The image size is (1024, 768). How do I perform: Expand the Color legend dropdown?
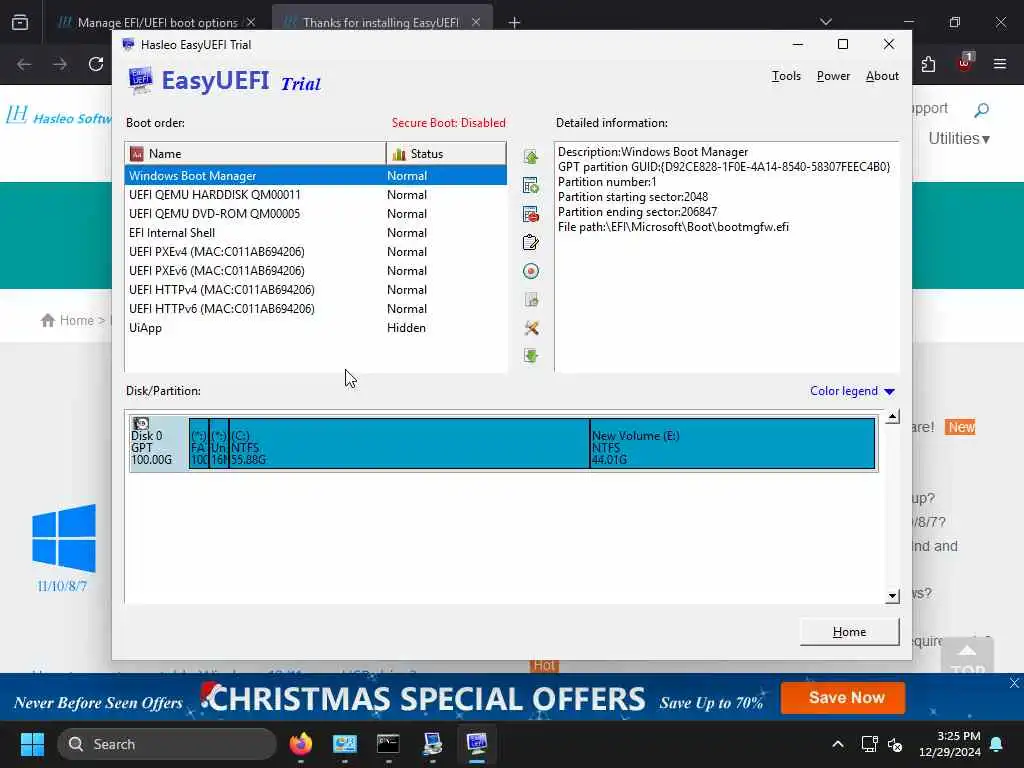852,391
